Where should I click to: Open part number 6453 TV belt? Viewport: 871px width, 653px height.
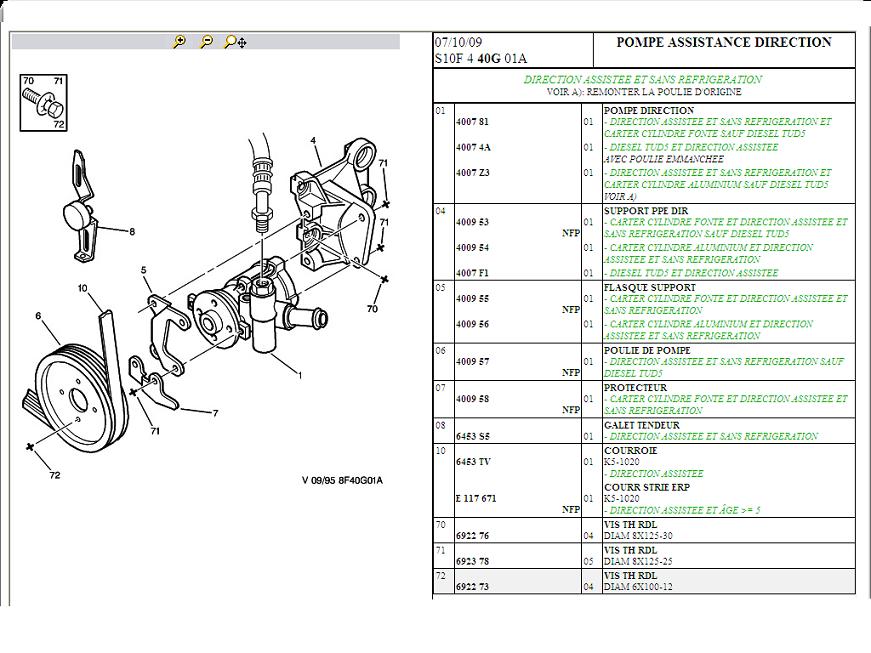click(x=472, y=462)
